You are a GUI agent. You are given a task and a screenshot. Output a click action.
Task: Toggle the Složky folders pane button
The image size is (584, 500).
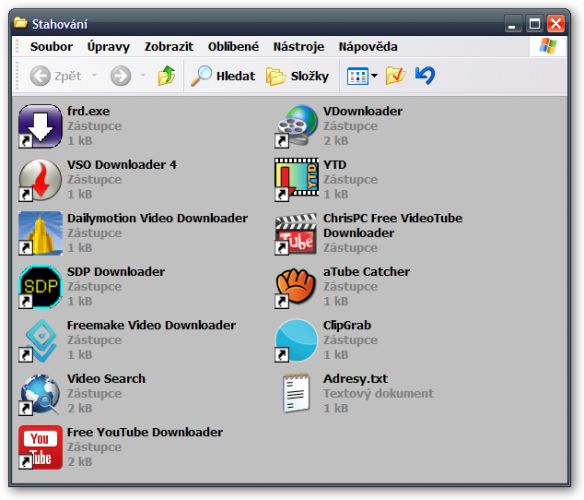tap(297, 76)
